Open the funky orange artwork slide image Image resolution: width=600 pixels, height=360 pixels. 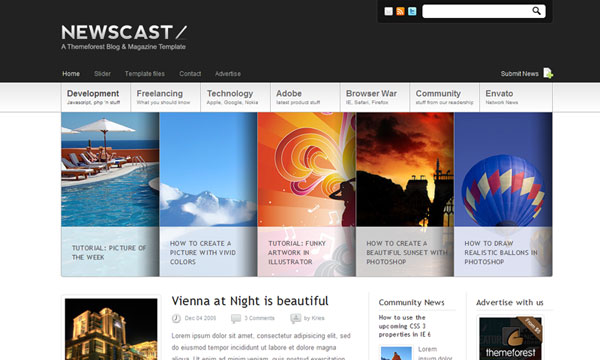click(307, 169)
